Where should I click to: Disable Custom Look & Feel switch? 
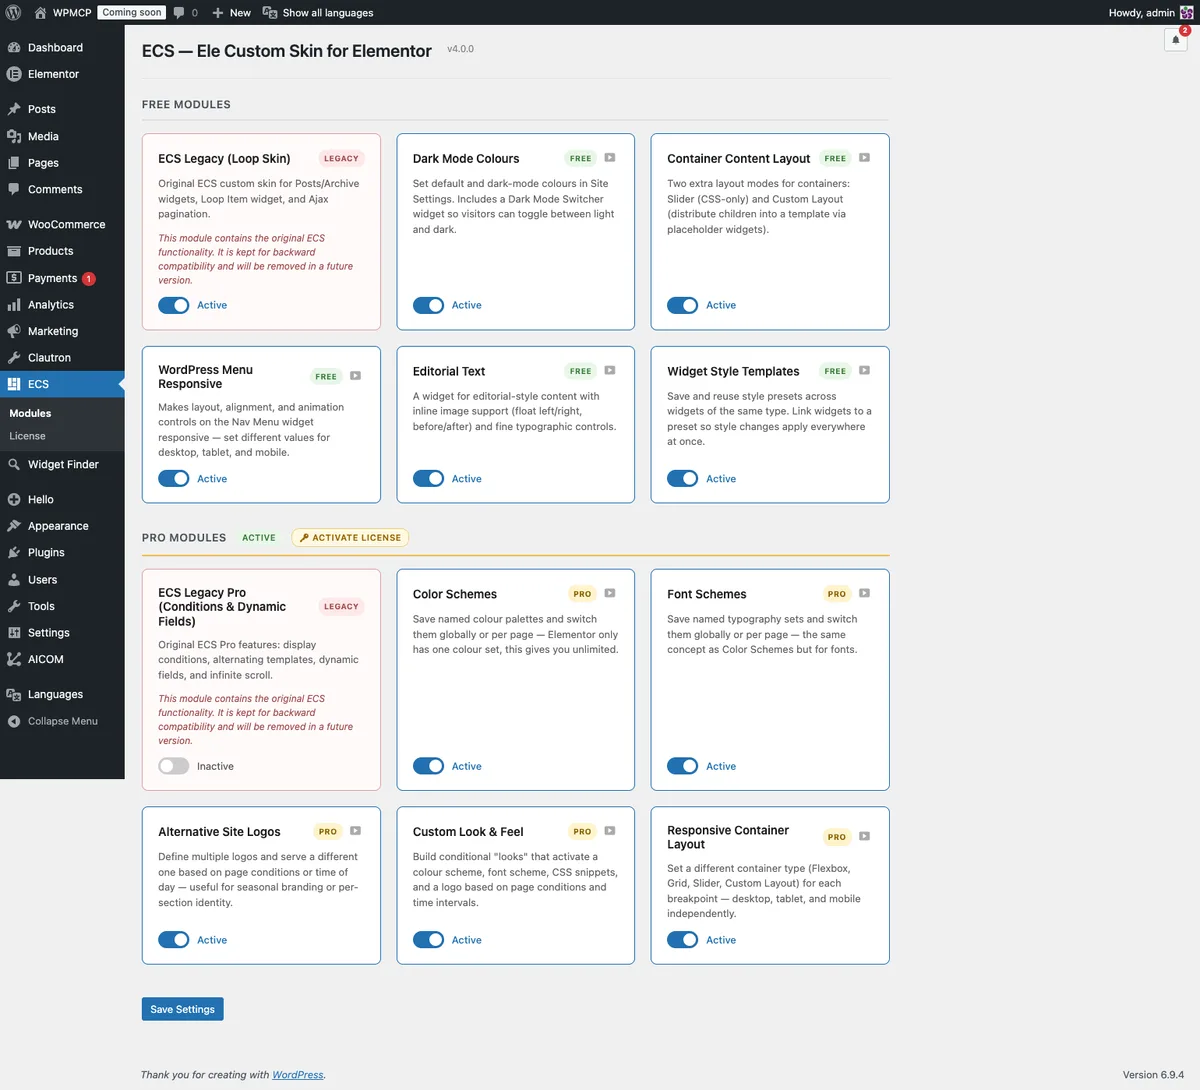[428, 939]
